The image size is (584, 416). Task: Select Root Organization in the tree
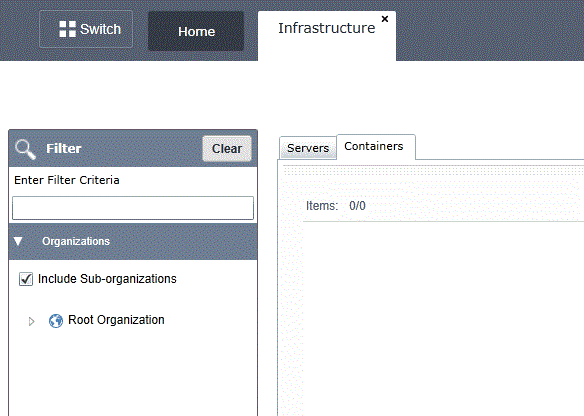[x=116, y=320]
